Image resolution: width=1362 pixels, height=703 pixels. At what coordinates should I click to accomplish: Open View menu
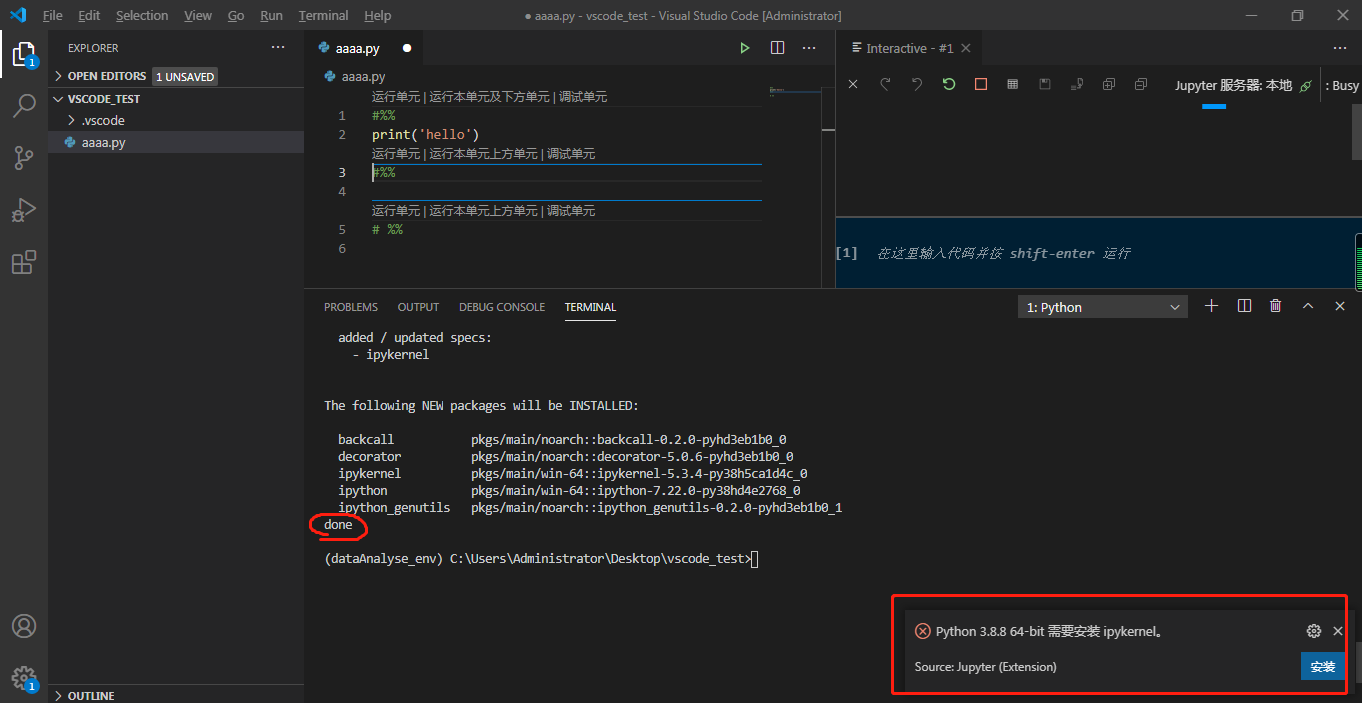point(198,15)
